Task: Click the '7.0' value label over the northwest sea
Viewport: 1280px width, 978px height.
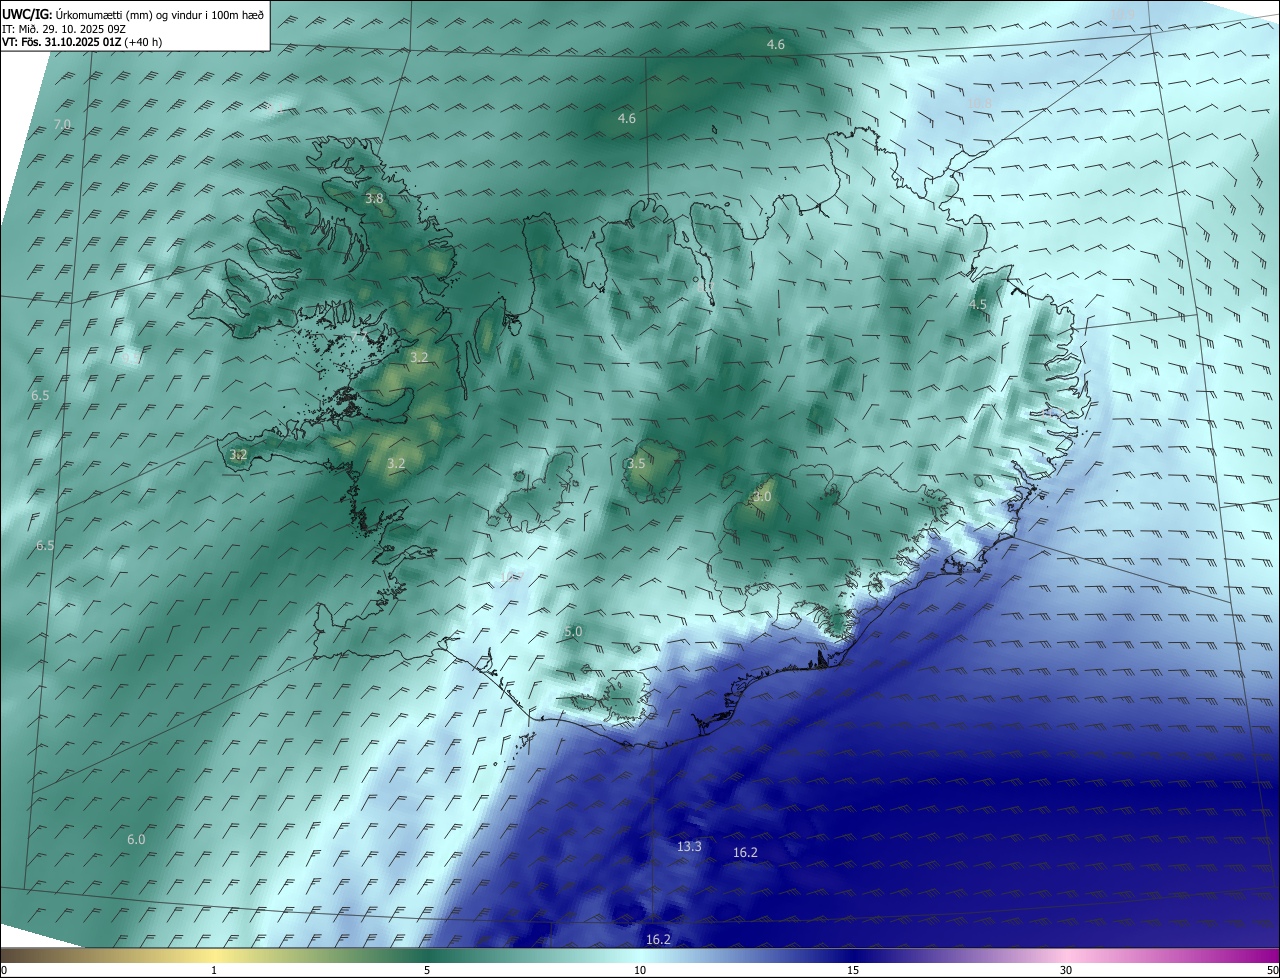Action: [x=62, y=124]
